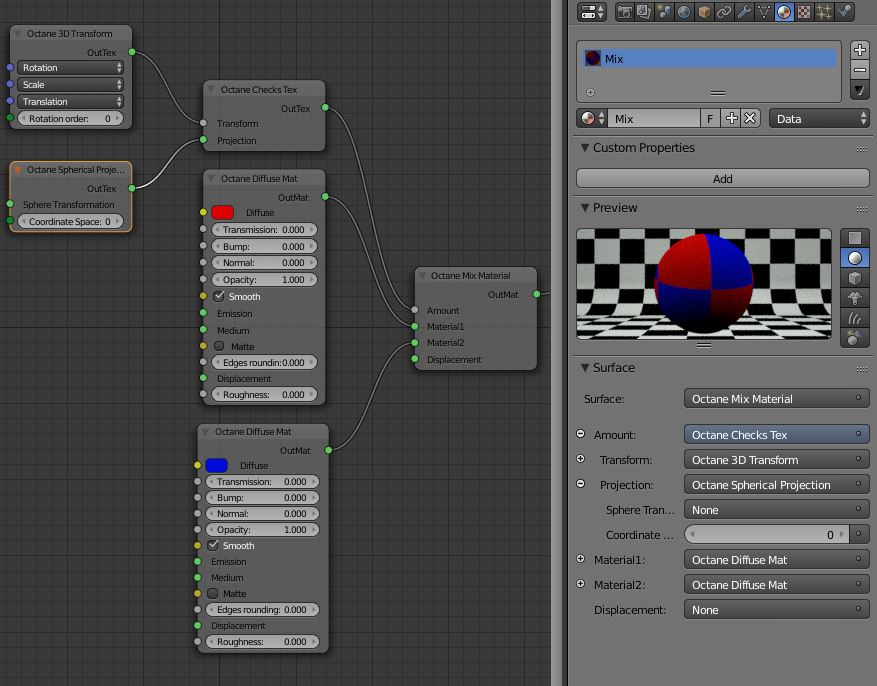Preview the material on a cube
This screenshot has width=877, height=686.
(855, 278)
